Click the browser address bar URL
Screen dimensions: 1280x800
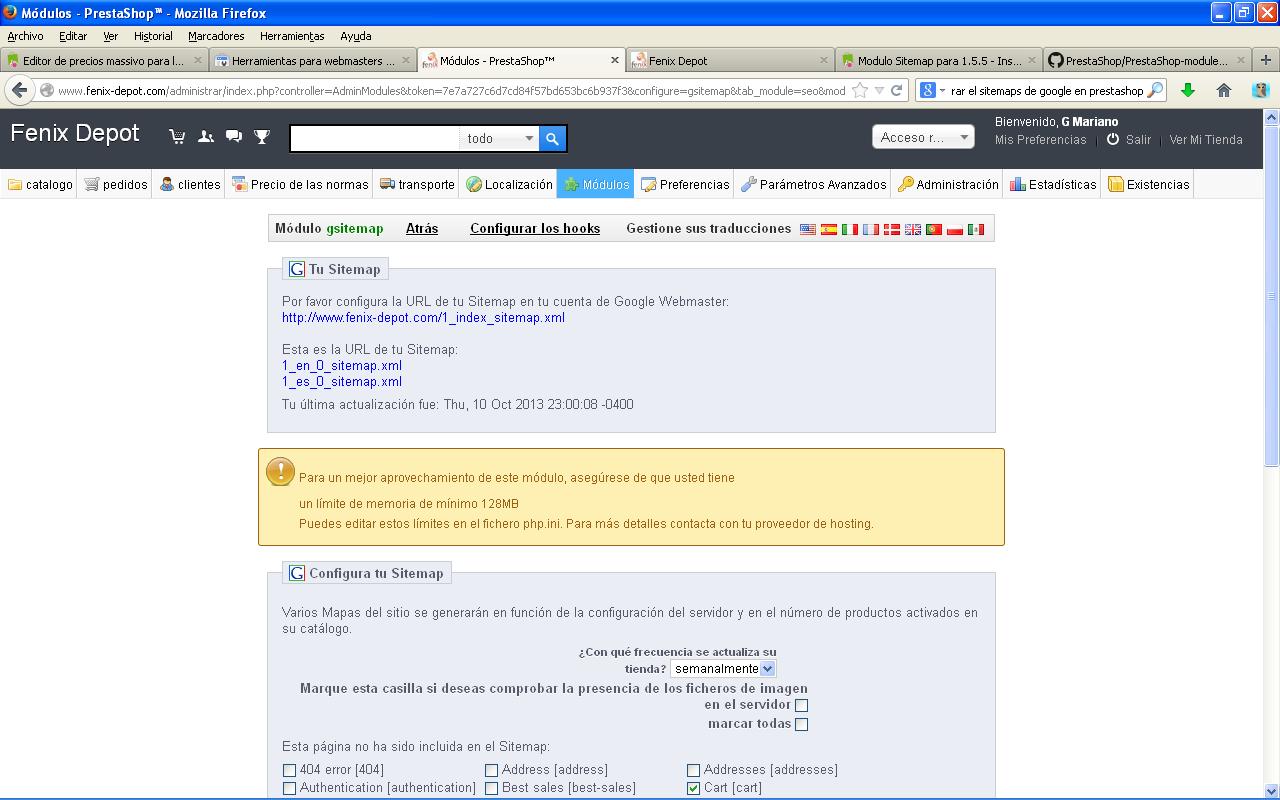tap(451, 90)
